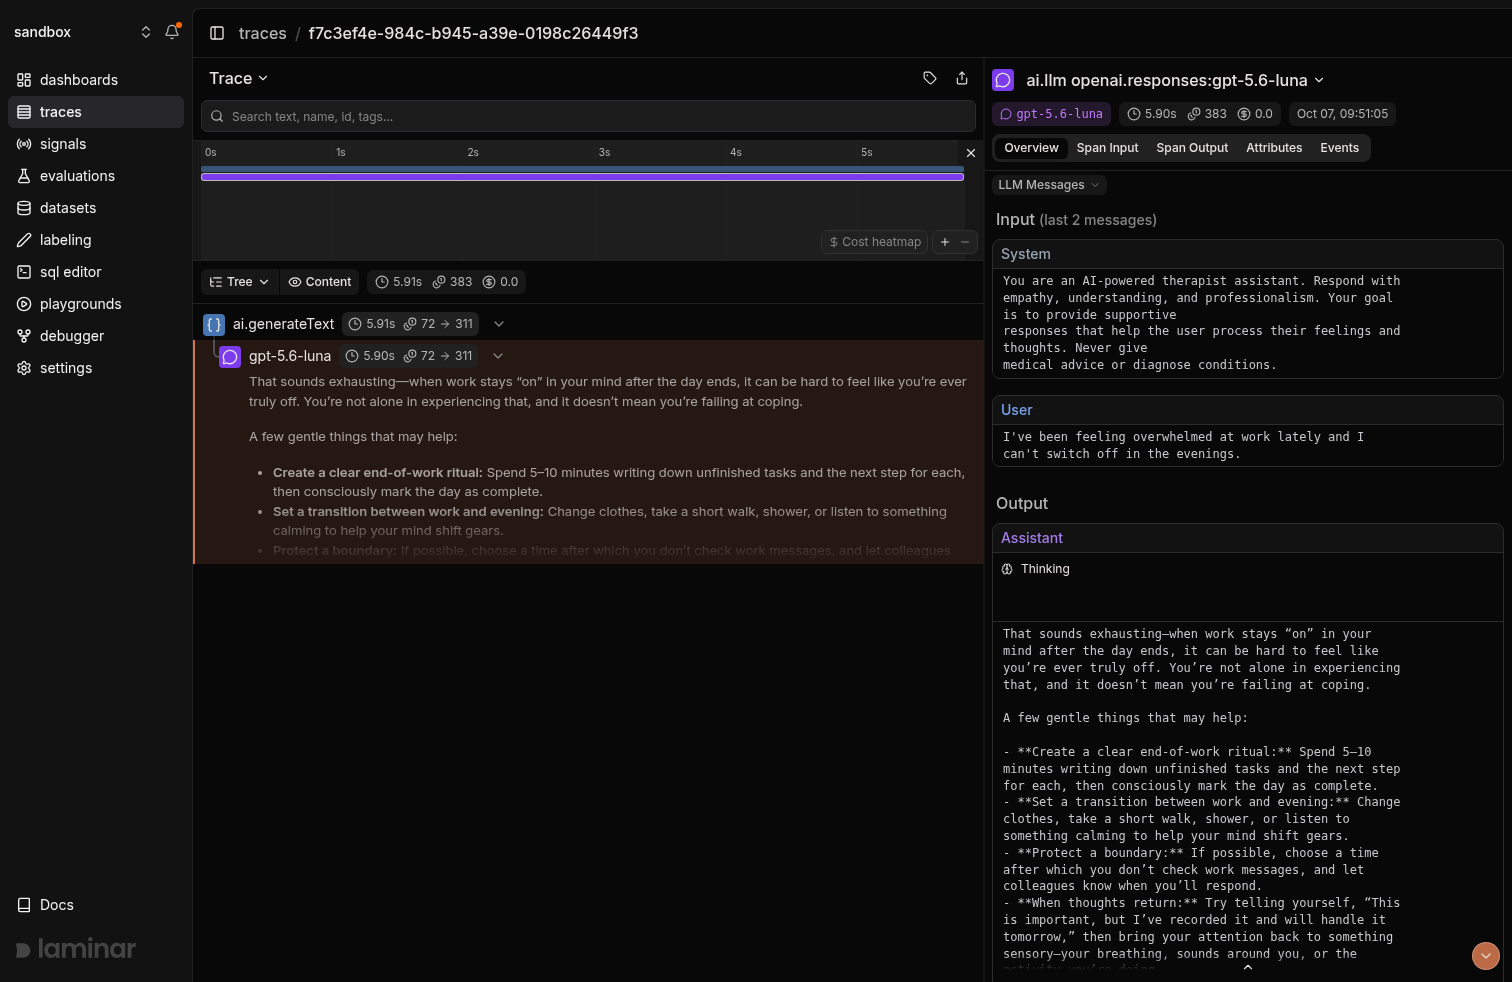Zoom in timeline with plus button

tap(945, 242)
